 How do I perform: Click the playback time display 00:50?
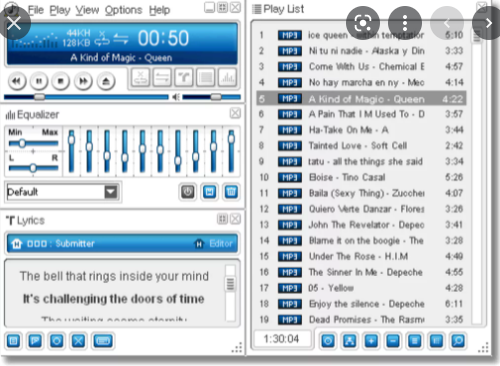tap(163, 38)
